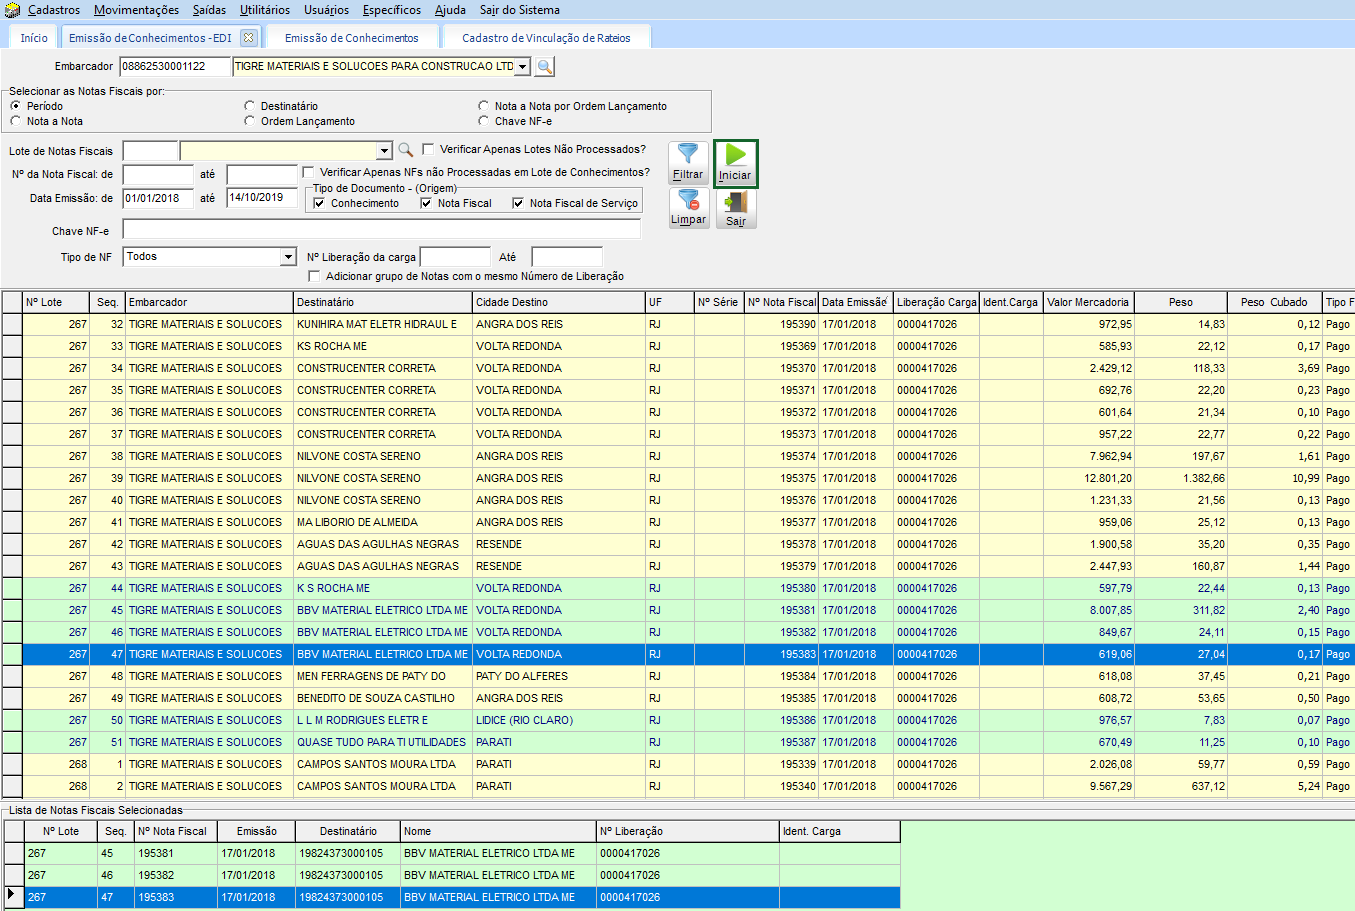Select the Nota a Nota radio option
This screenshot has width=1355, height=911.
pyautogui.click(x=16, y=121)
